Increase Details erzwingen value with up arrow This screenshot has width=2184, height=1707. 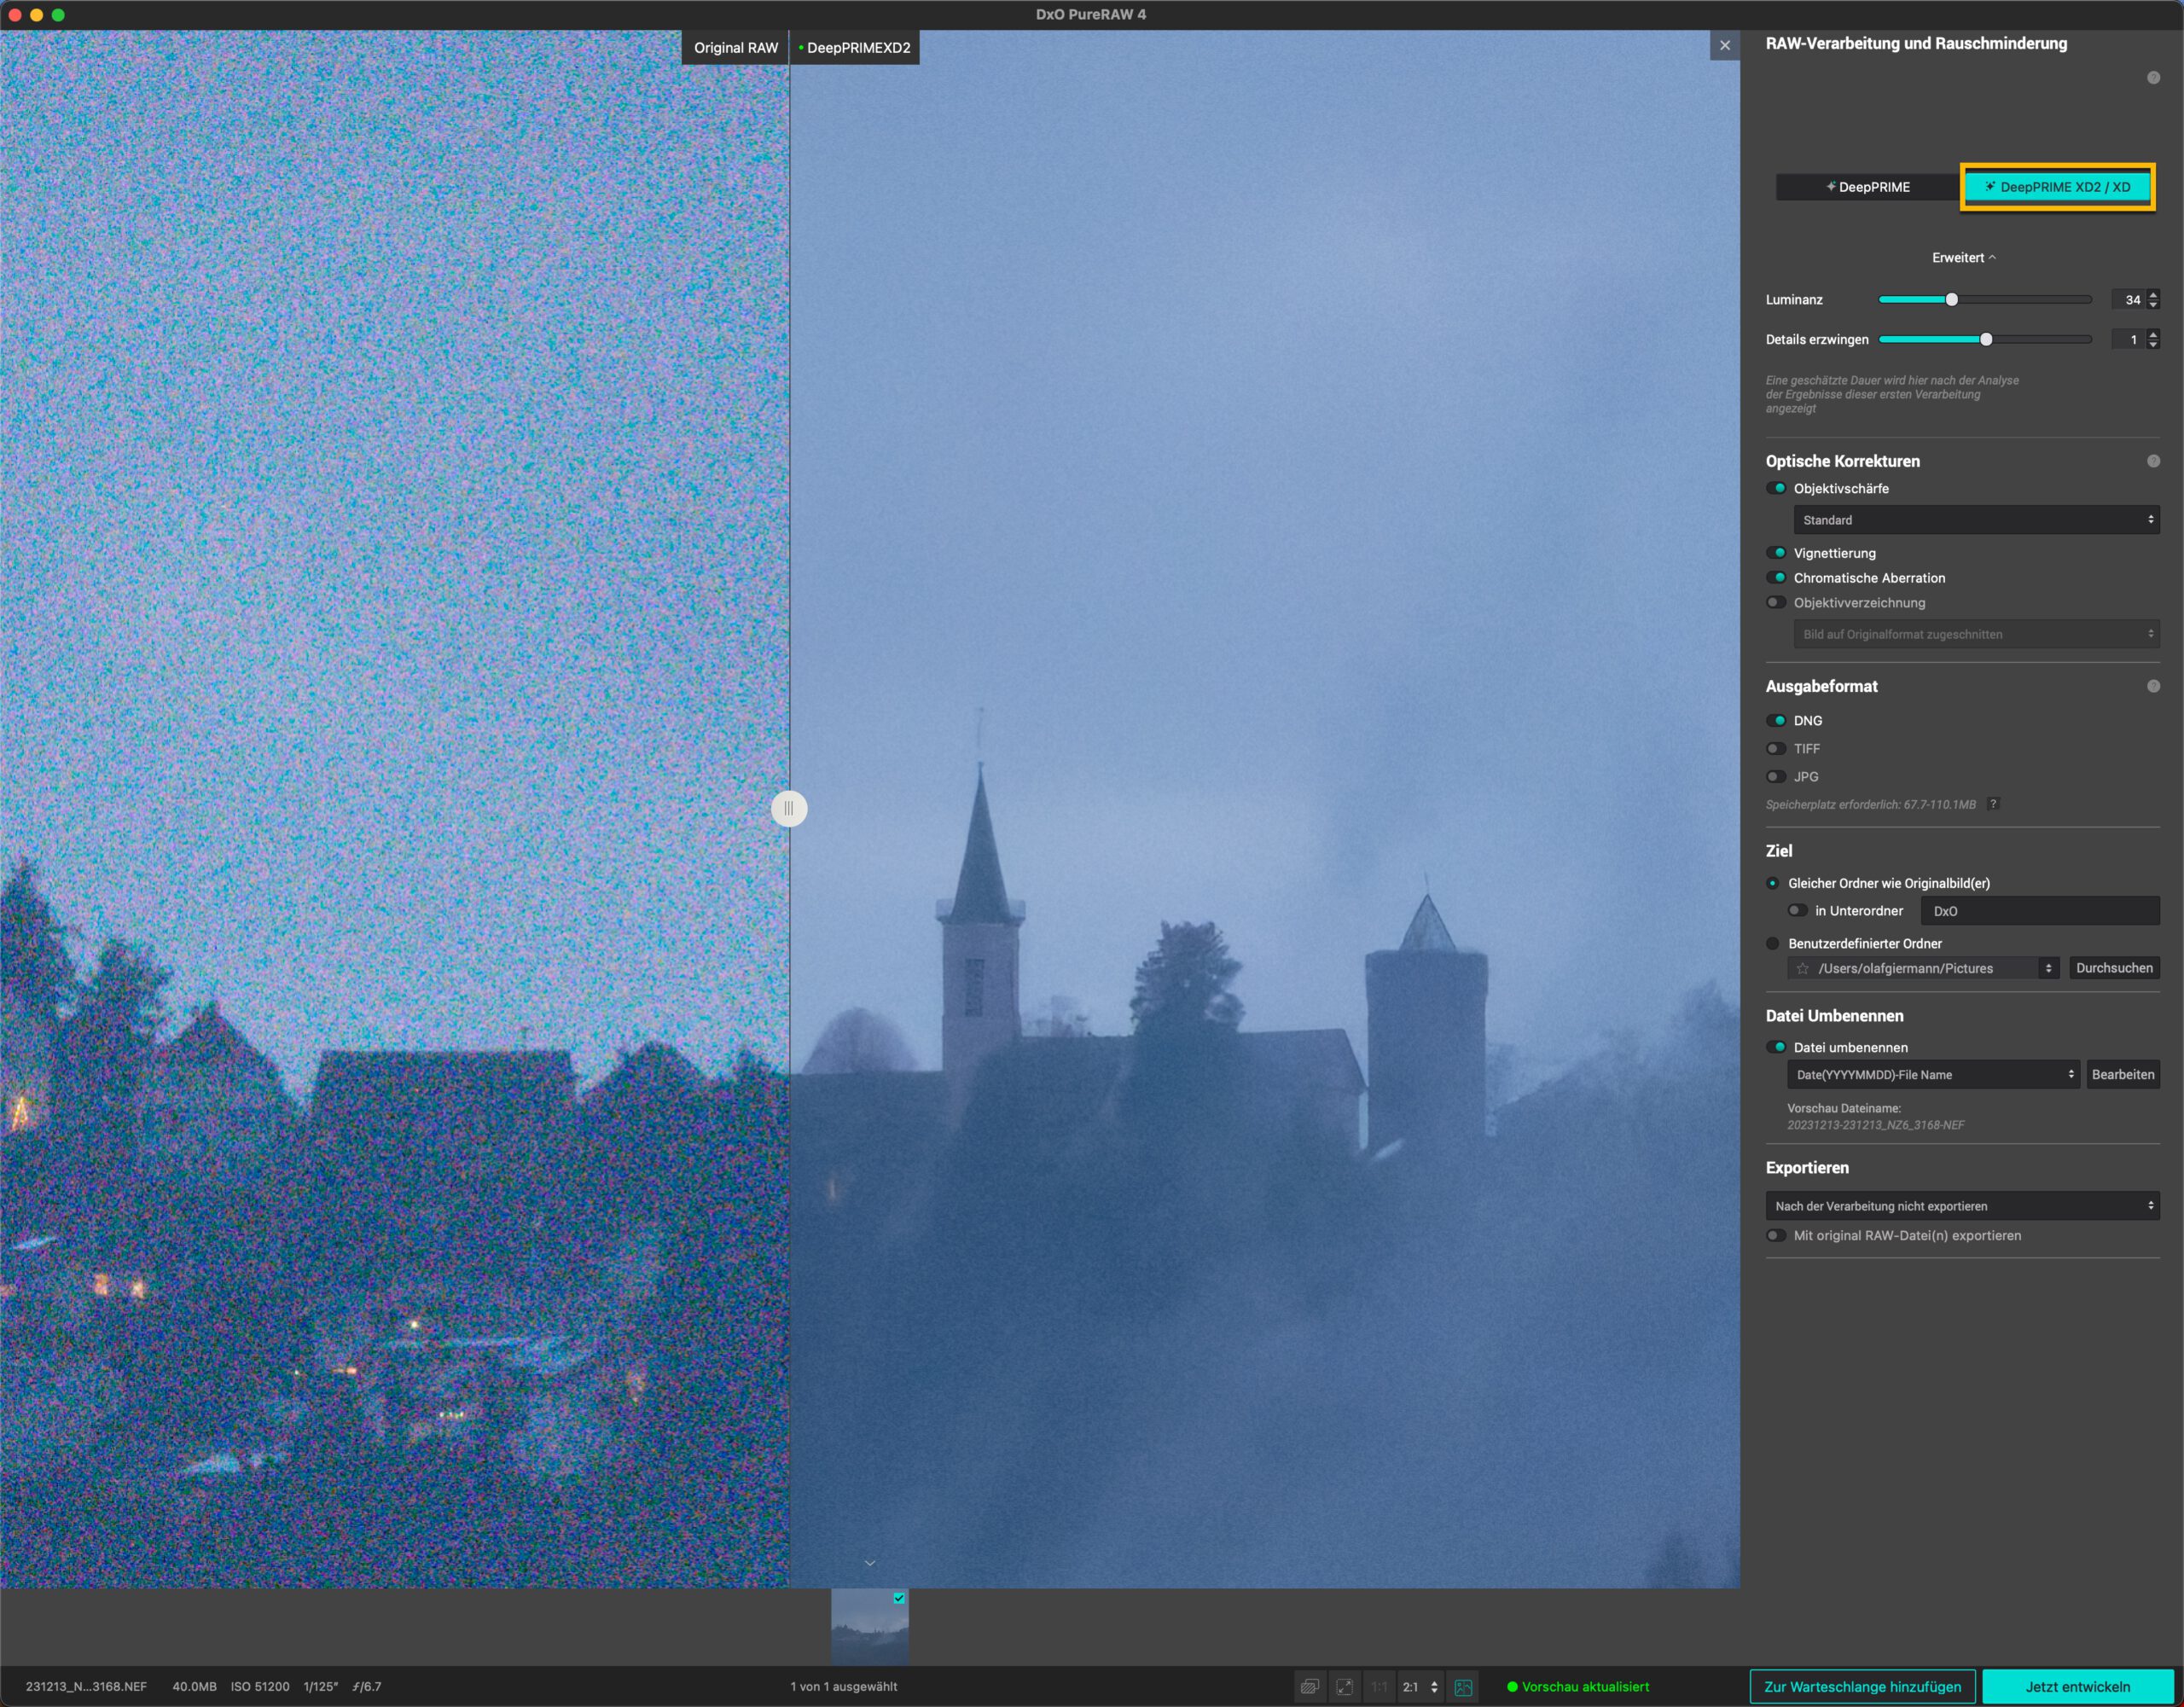(x=2153, y=334)
